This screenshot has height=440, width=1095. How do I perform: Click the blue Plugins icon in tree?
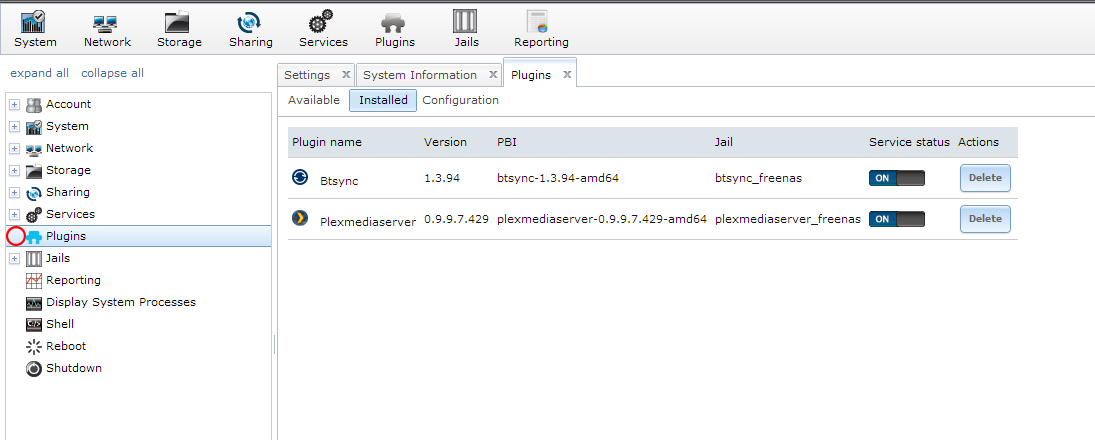pyautogui.click(x=34, y=237)
